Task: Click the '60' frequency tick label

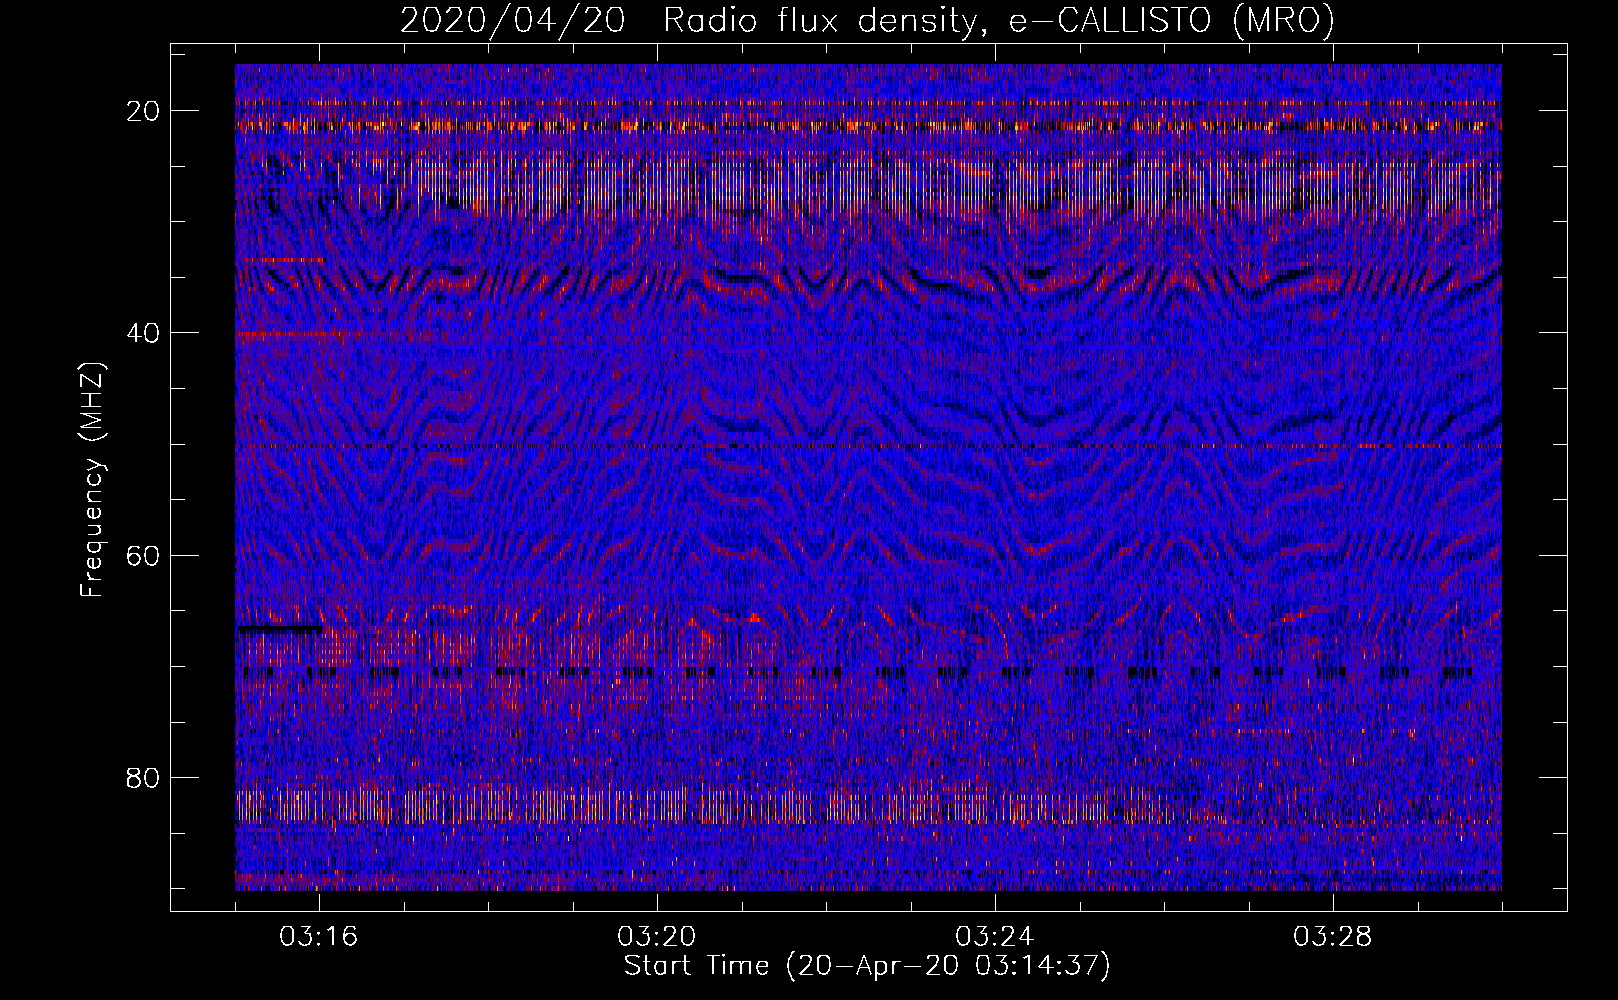Action: 144,555
